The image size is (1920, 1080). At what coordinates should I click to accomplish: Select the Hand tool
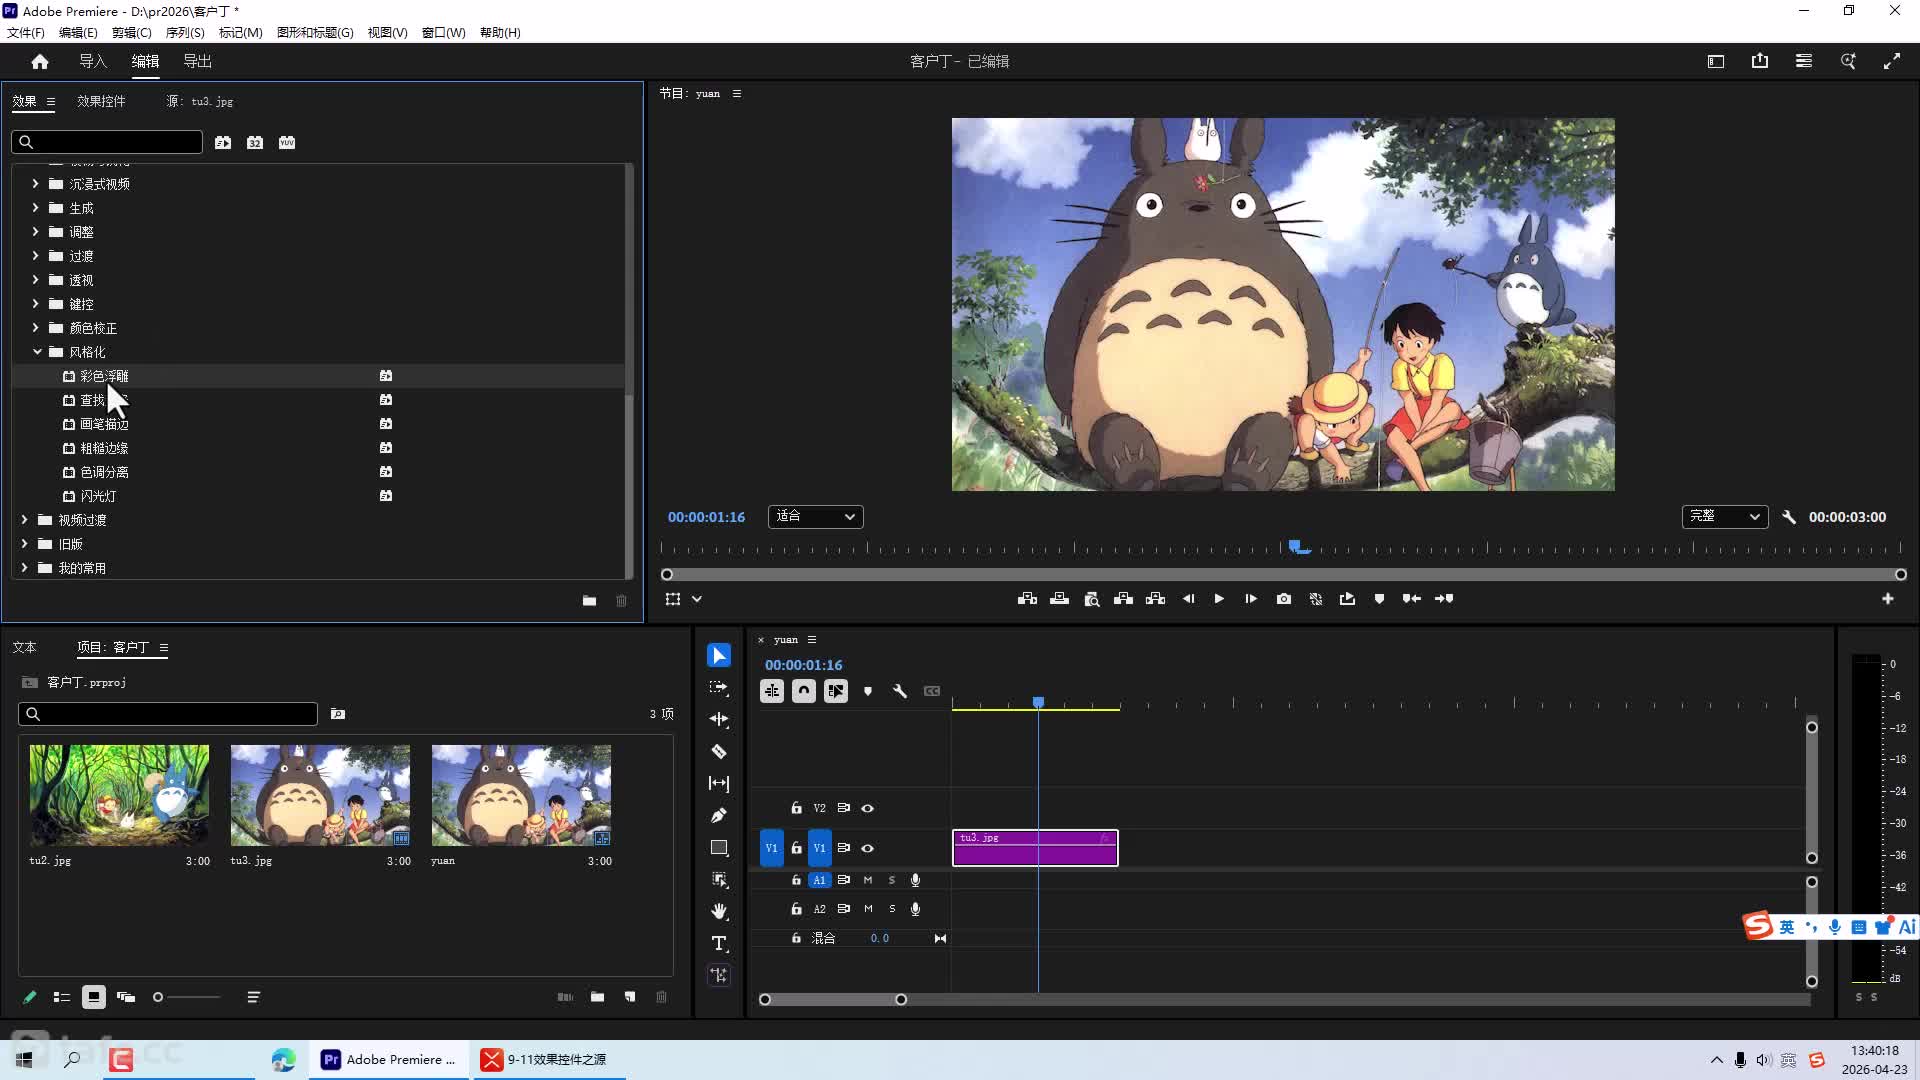[719, 912]
